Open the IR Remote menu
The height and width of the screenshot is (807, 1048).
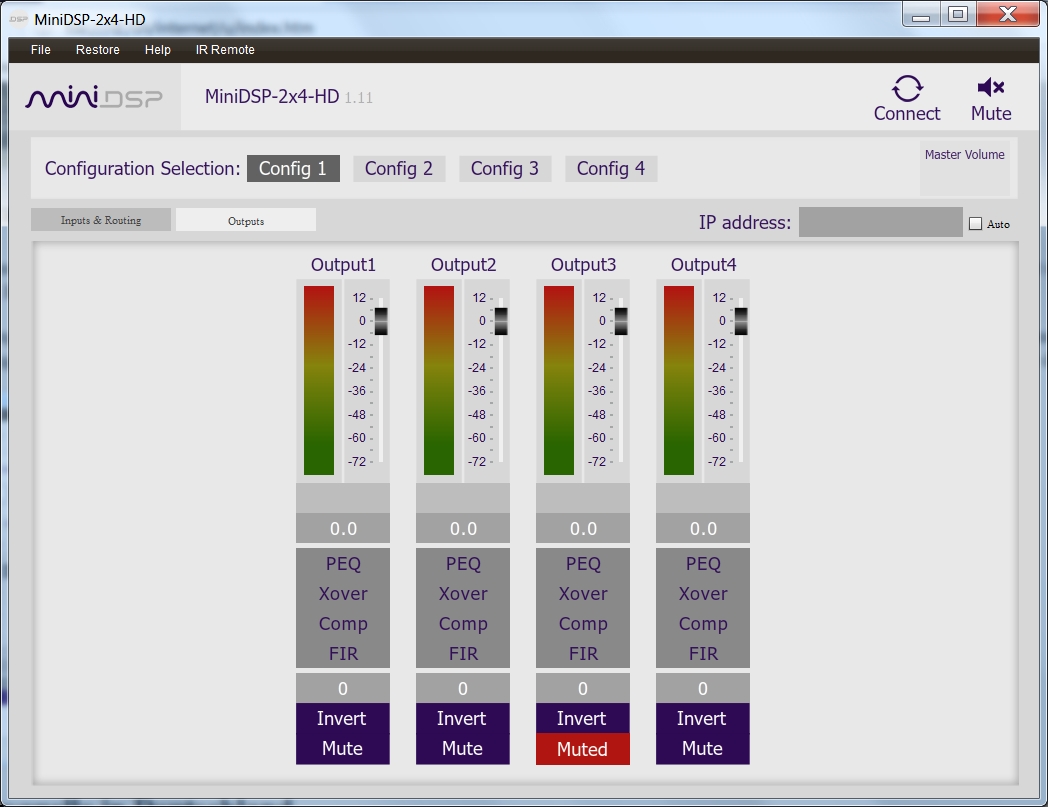pyautogui.click(x=225, y=49)
